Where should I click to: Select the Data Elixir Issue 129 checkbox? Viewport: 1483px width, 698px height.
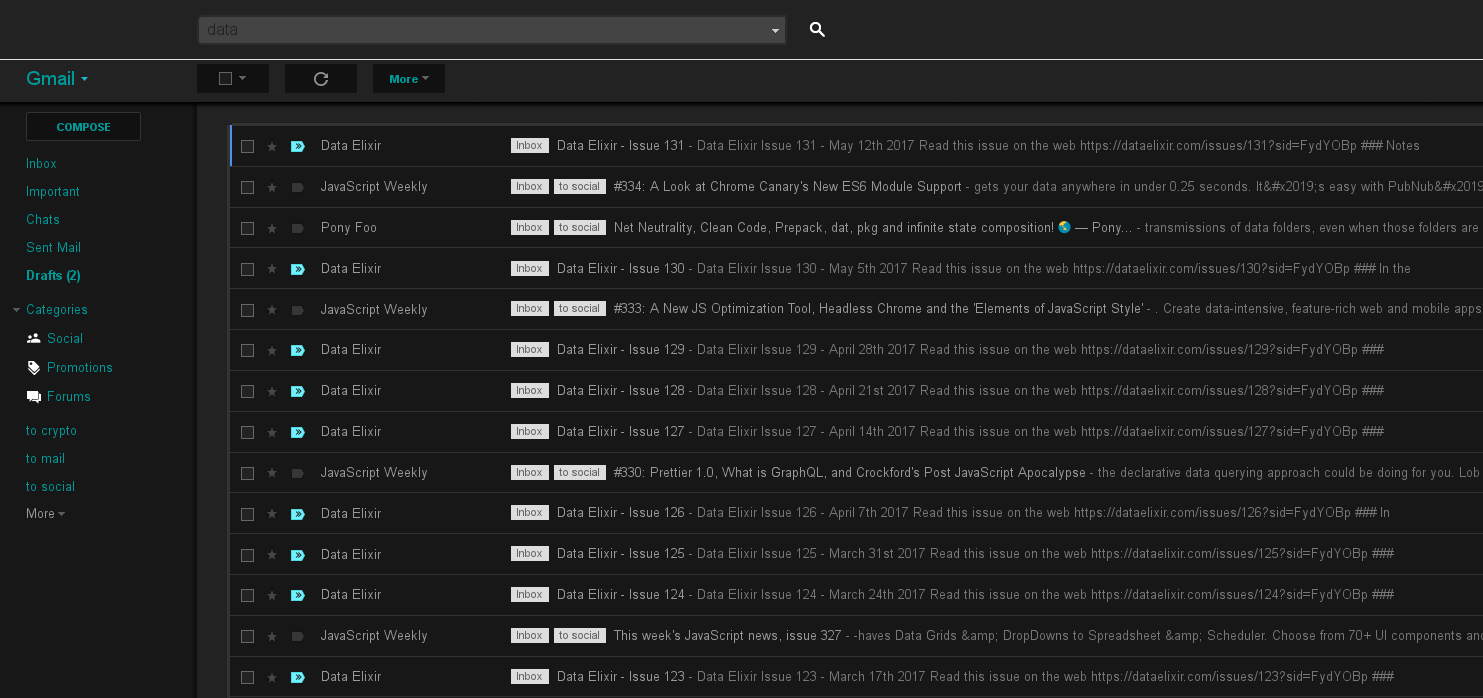(247, 350)
